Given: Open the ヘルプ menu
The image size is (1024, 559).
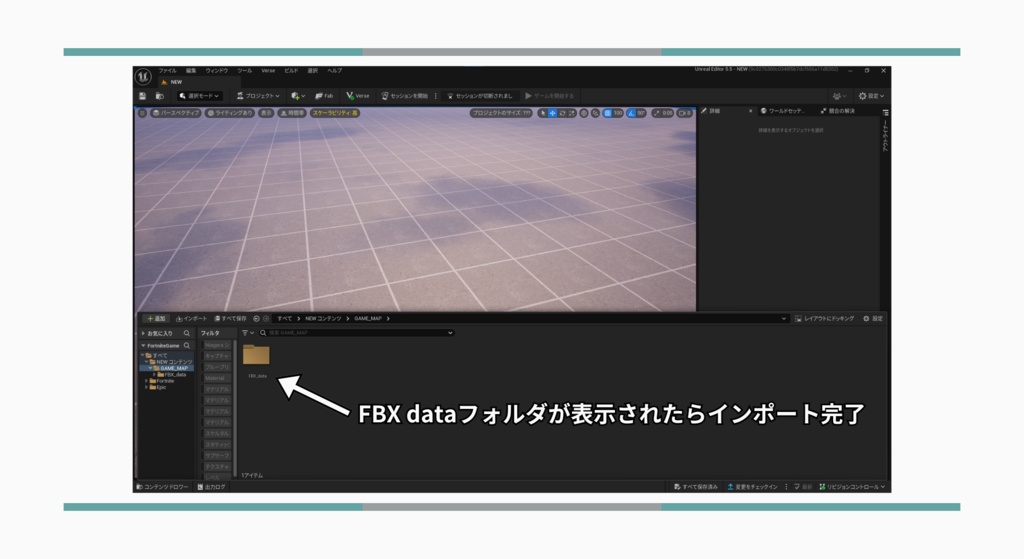Looking at the screenshot, I should point(334,71).
